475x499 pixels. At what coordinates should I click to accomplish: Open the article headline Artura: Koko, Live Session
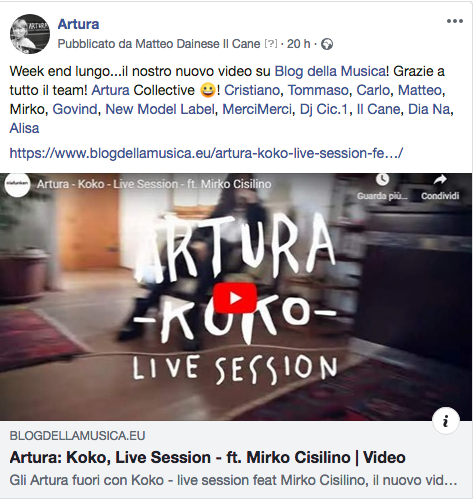(x=207, y=457)
